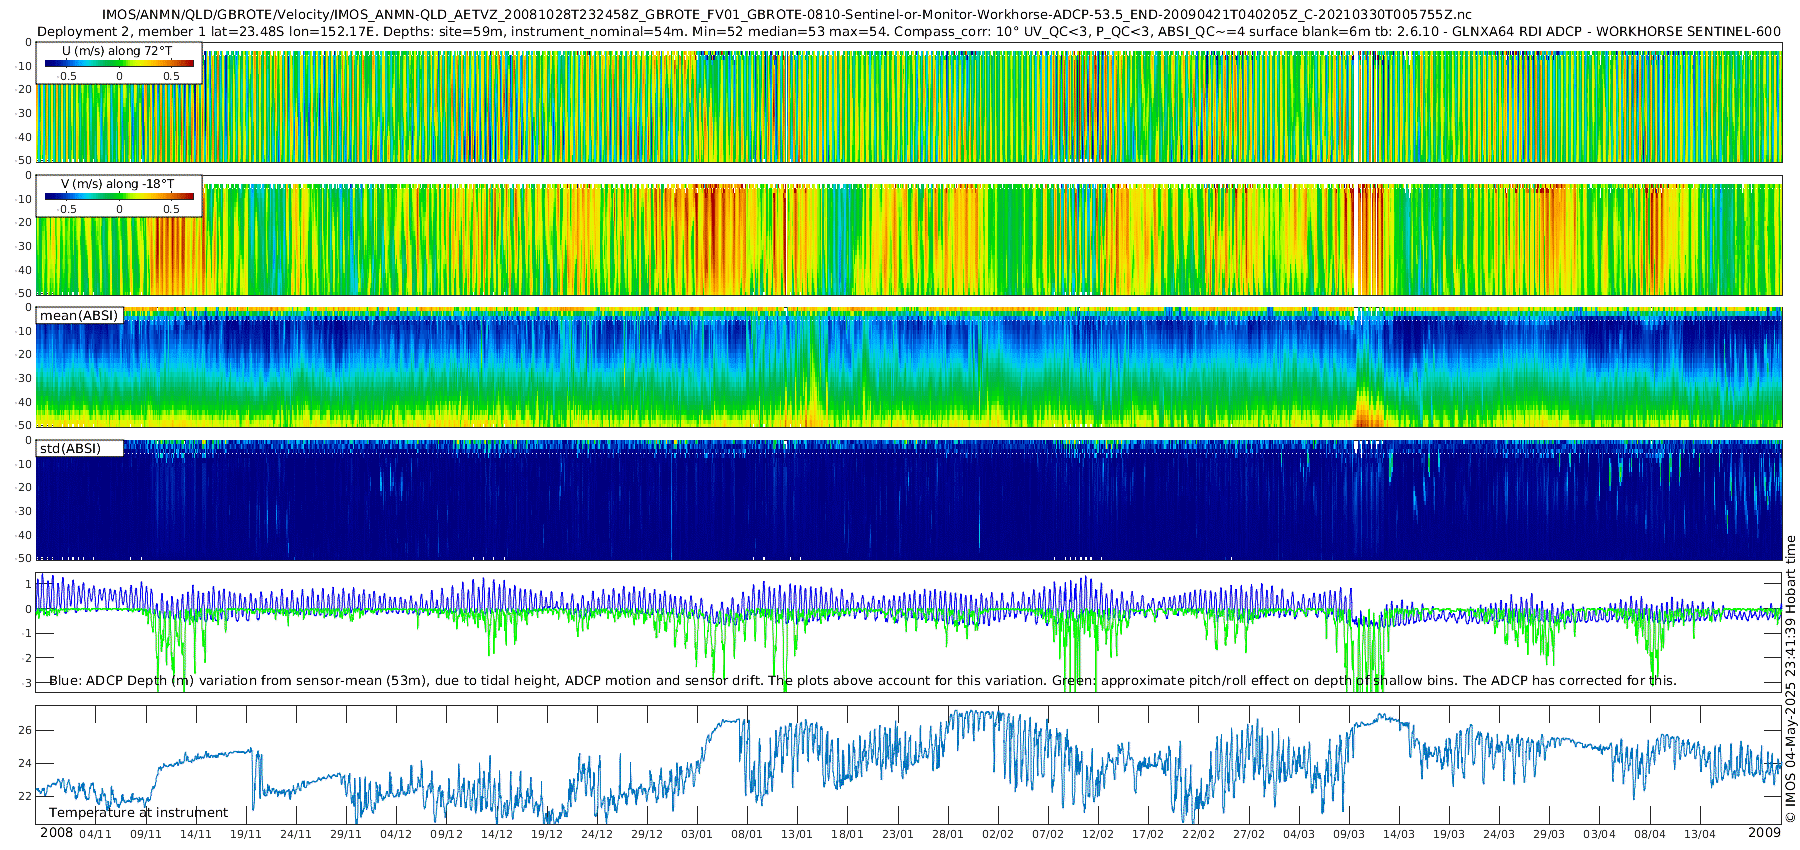Click the V velocity colorbar legend
This screenshot has height=850, width=1800.
click(119, 196)
